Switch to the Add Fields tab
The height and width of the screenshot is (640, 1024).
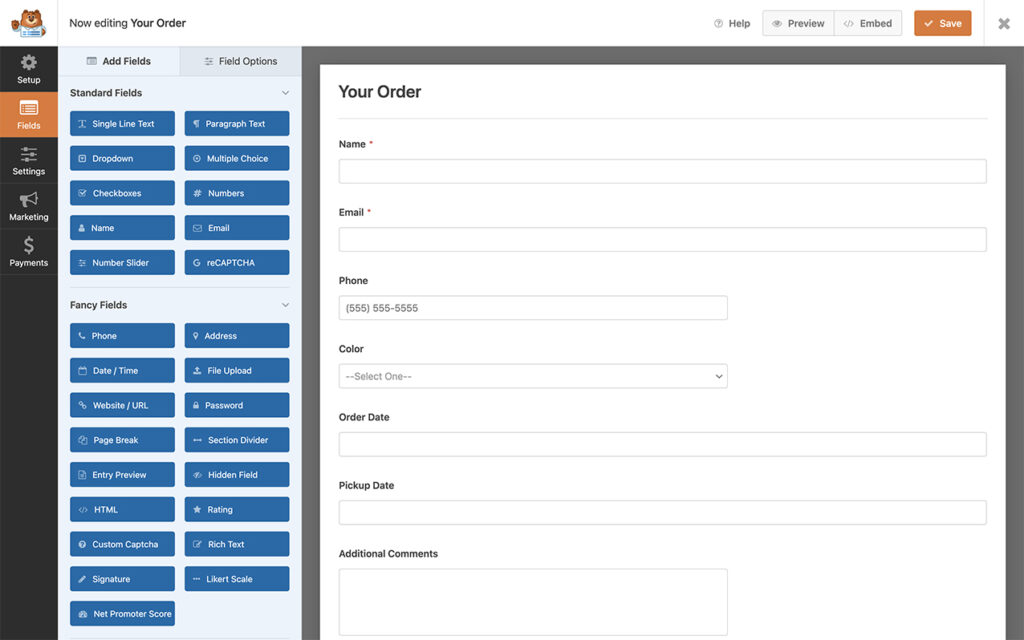click(120, 61)
